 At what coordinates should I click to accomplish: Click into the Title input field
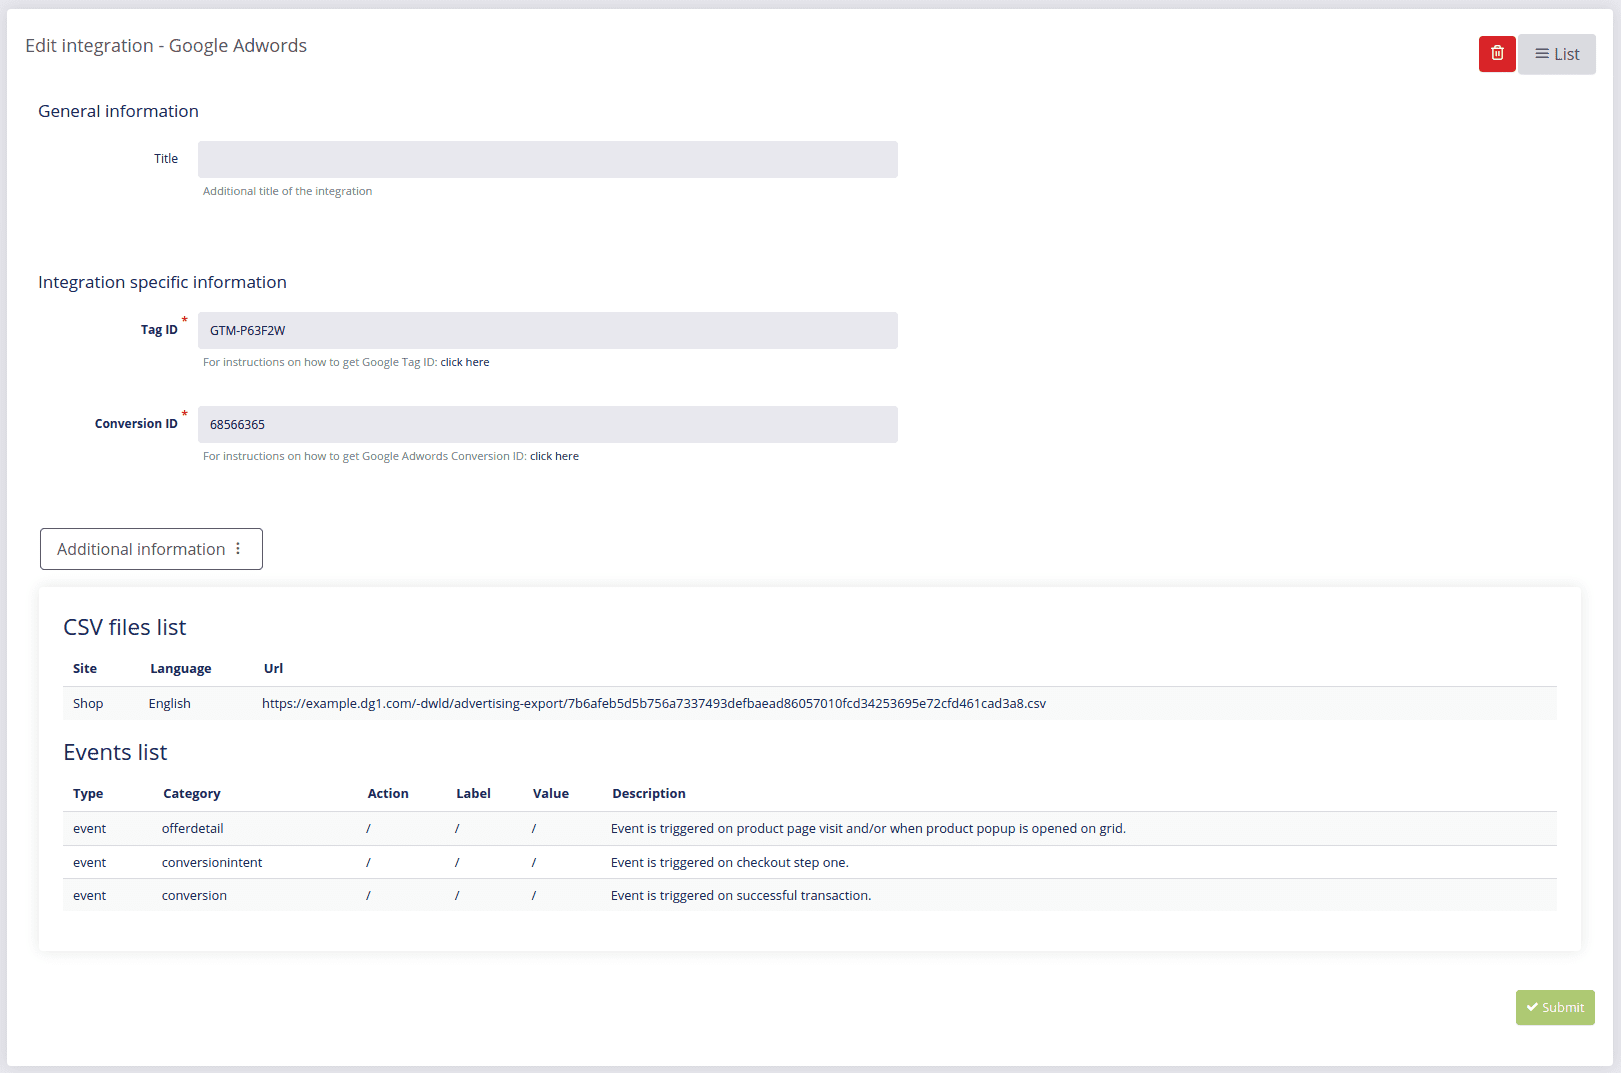click(548, 159)
